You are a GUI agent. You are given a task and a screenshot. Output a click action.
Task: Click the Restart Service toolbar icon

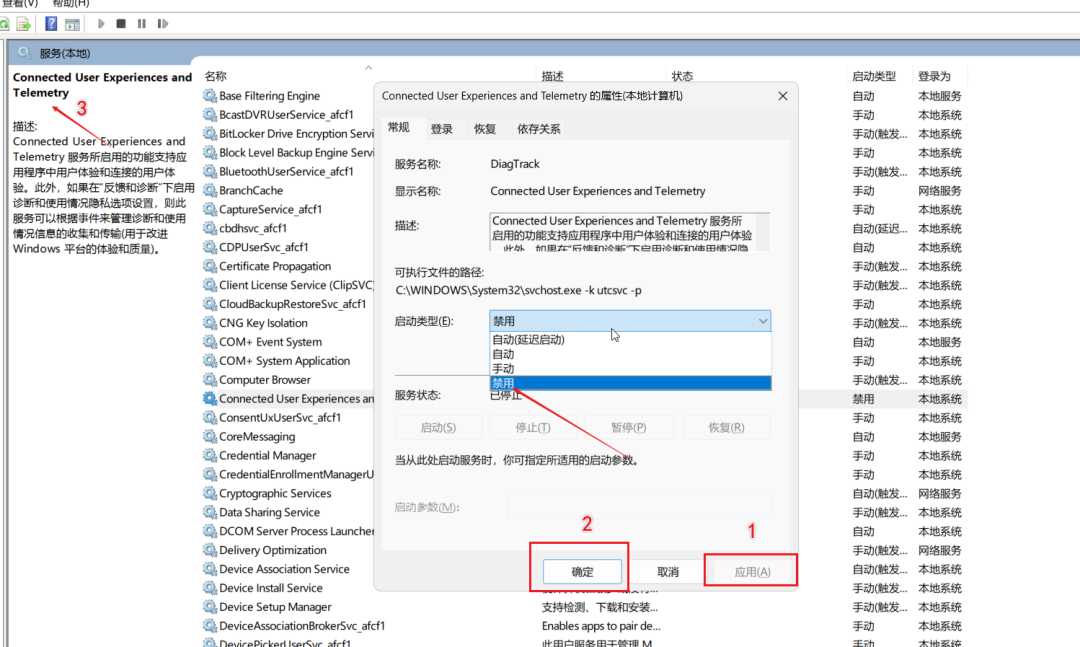click(162, 23)
